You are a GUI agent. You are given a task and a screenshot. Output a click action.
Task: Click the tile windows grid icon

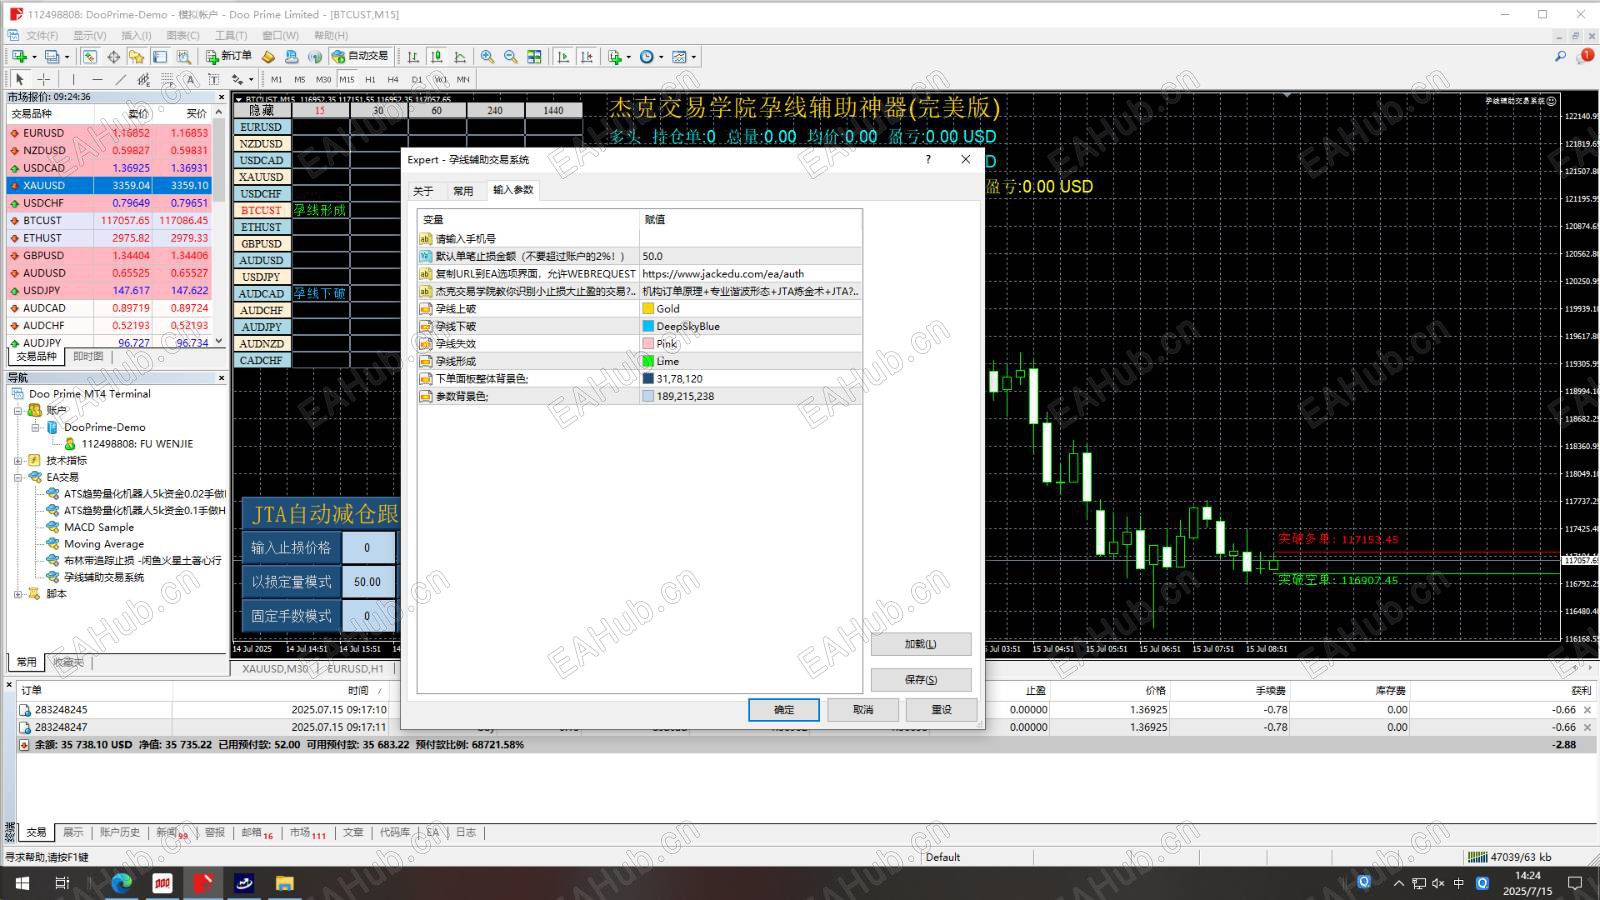(x=535, y=57)
